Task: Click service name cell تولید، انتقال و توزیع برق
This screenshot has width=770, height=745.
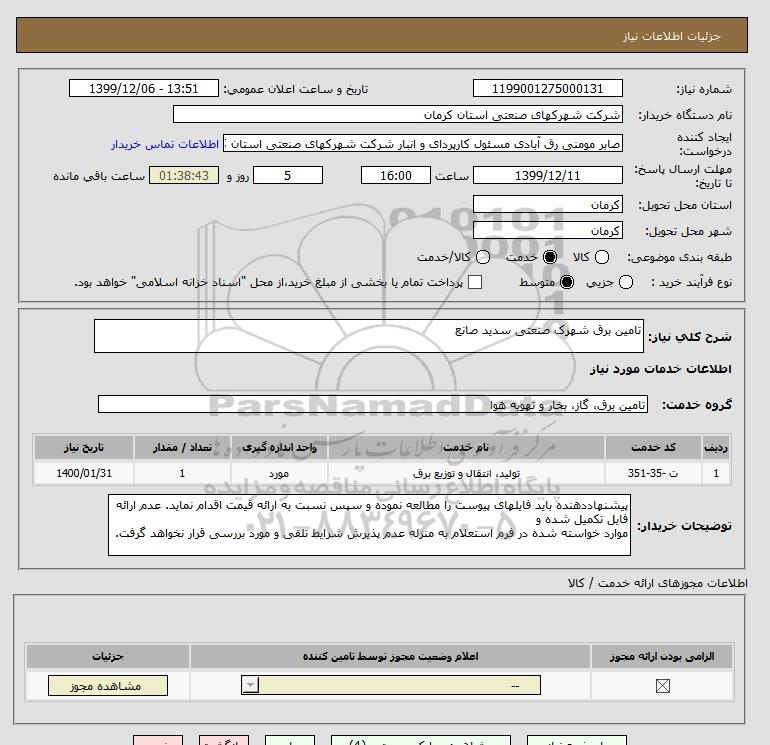Action: pos(466,473)
